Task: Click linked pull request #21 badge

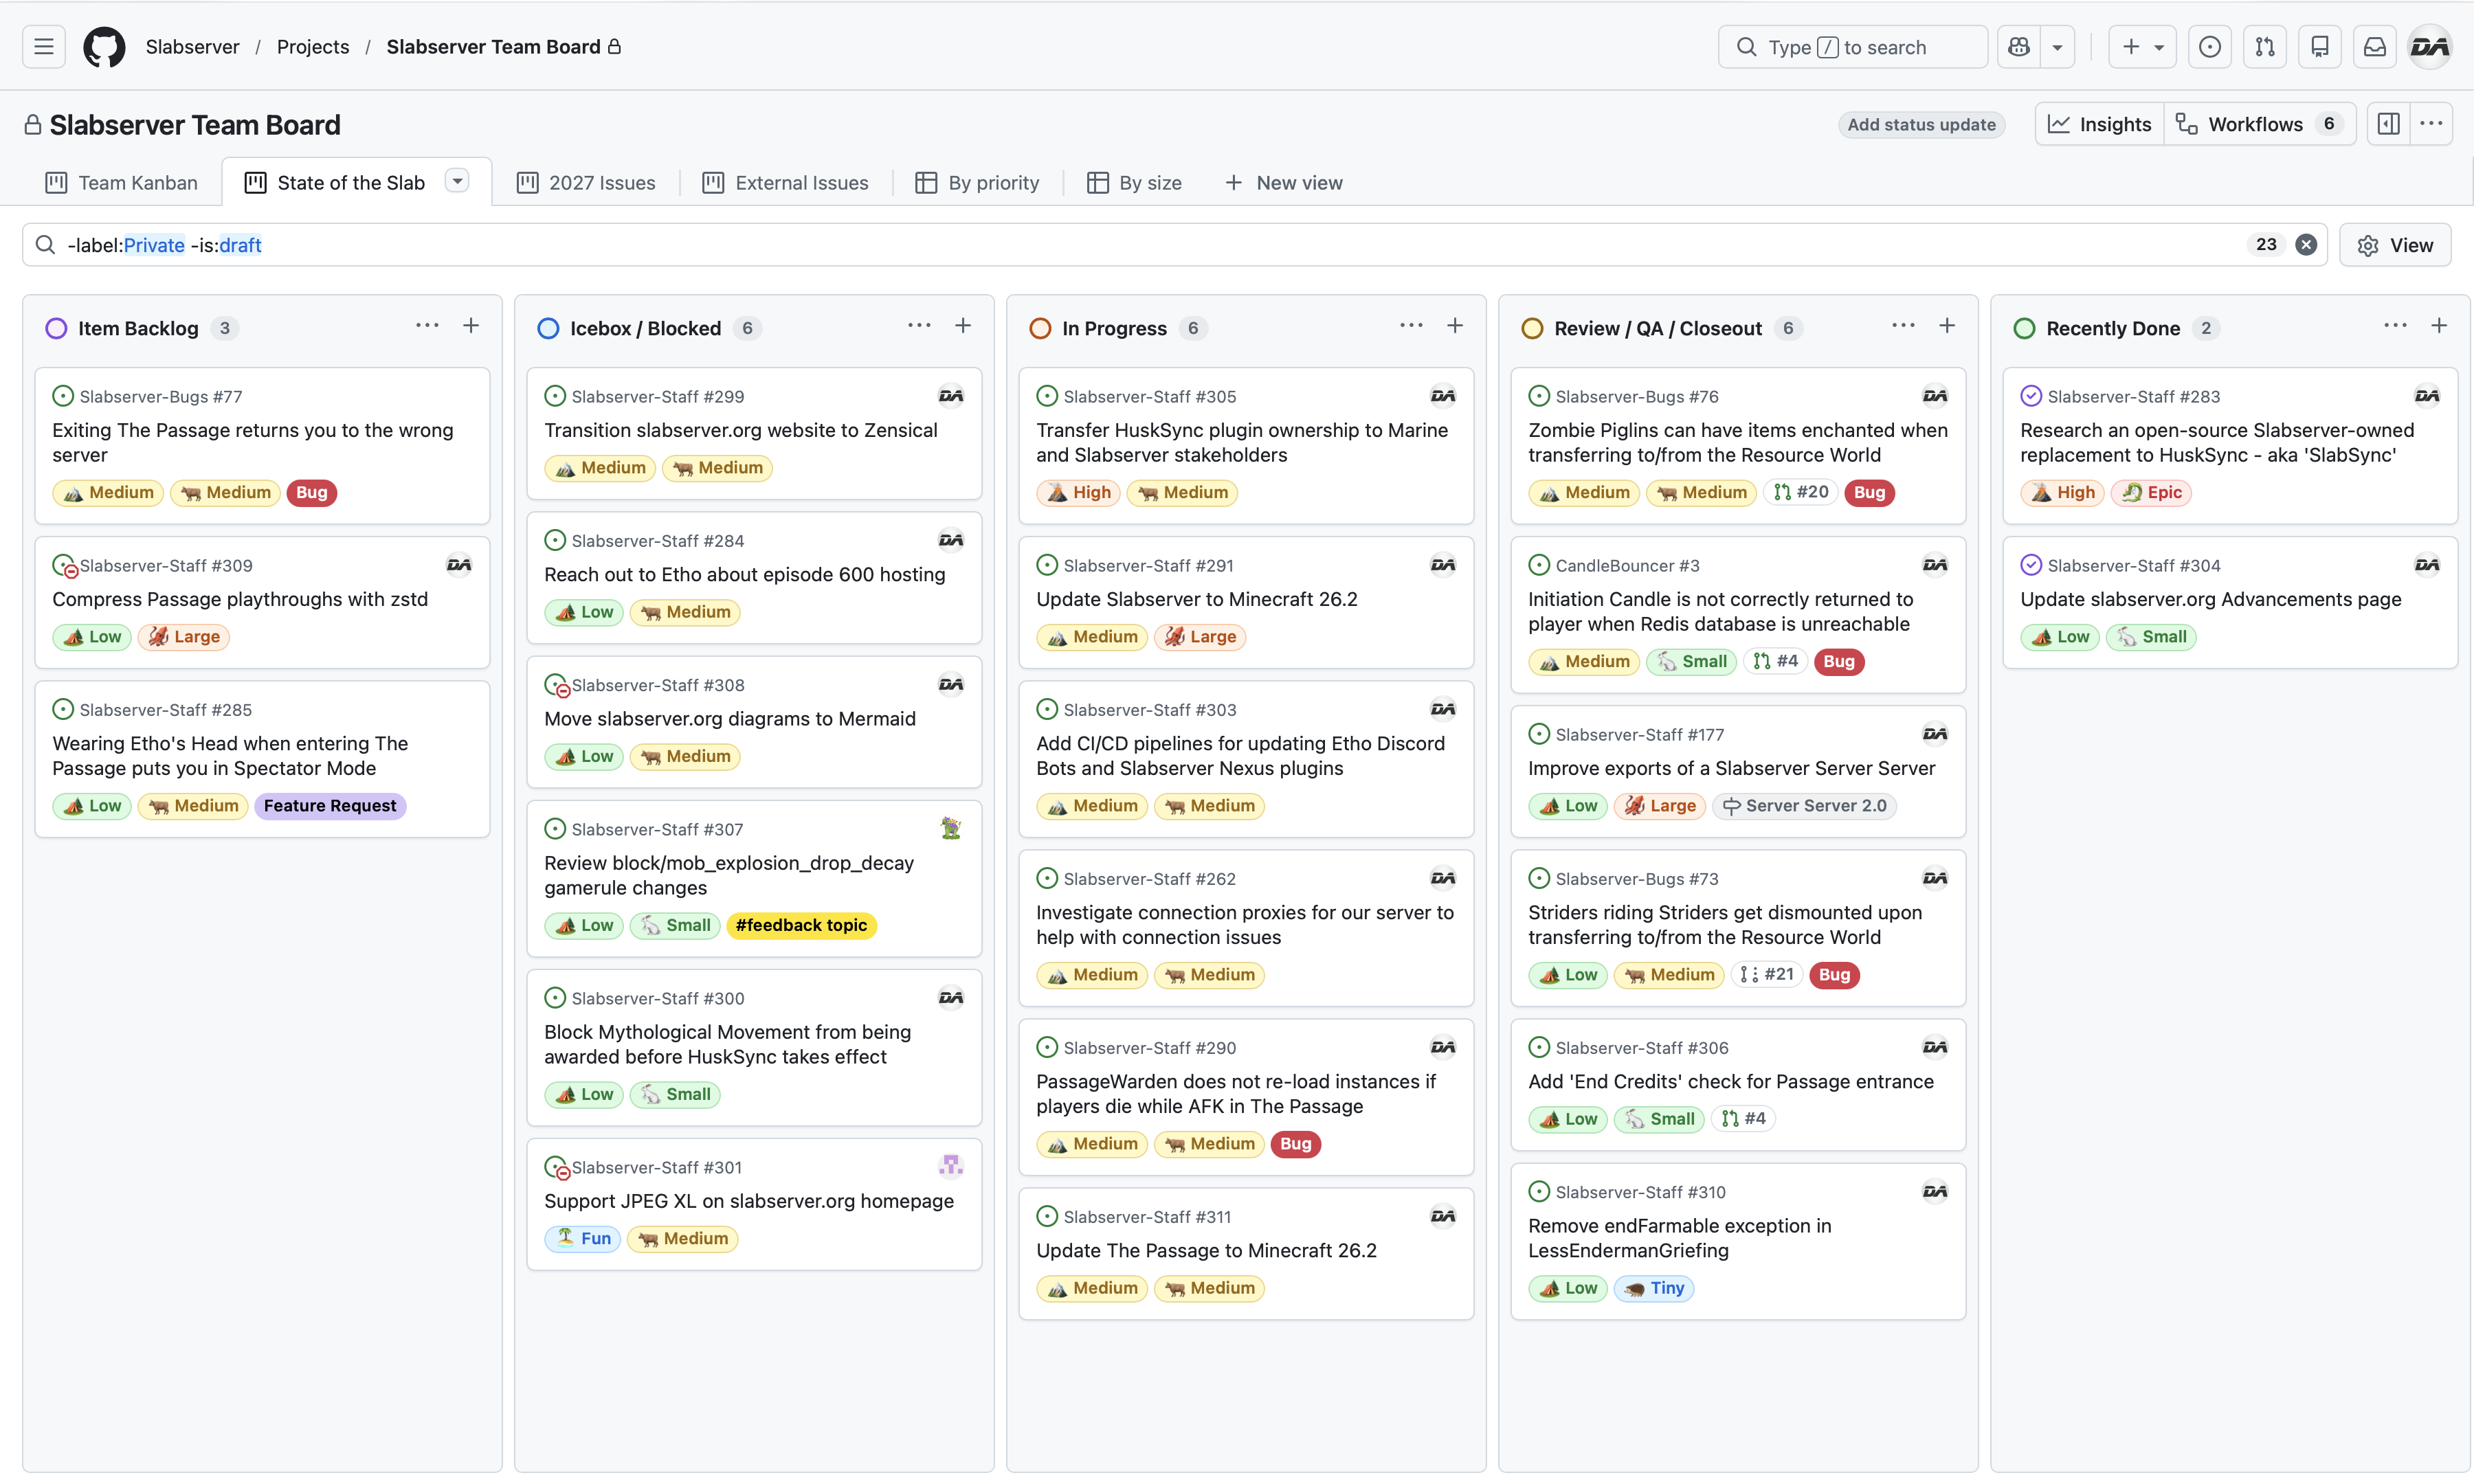Action: point(1767,974)
